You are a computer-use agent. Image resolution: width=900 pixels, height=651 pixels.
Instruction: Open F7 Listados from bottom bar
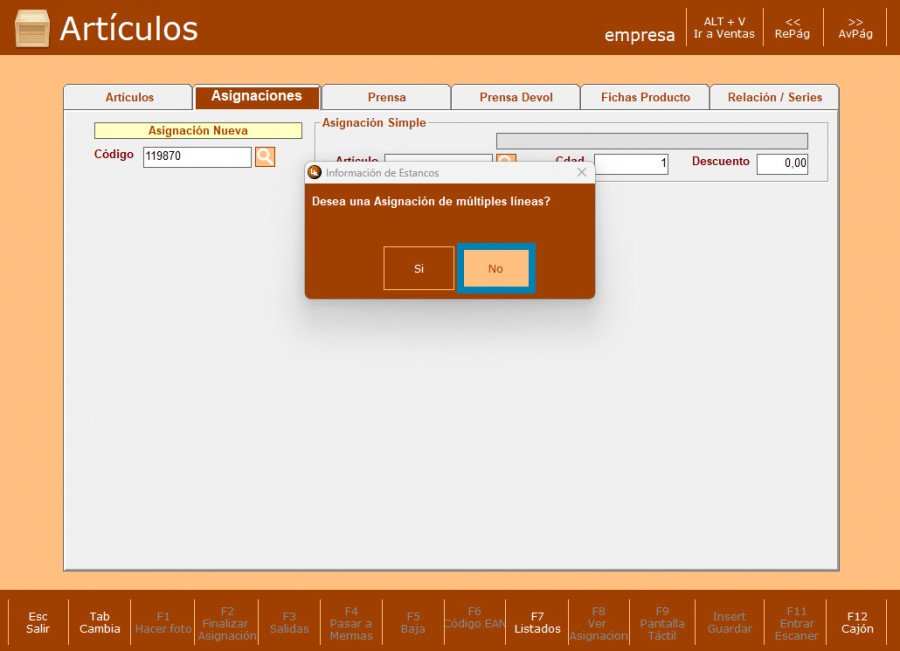tap(537, 623)
